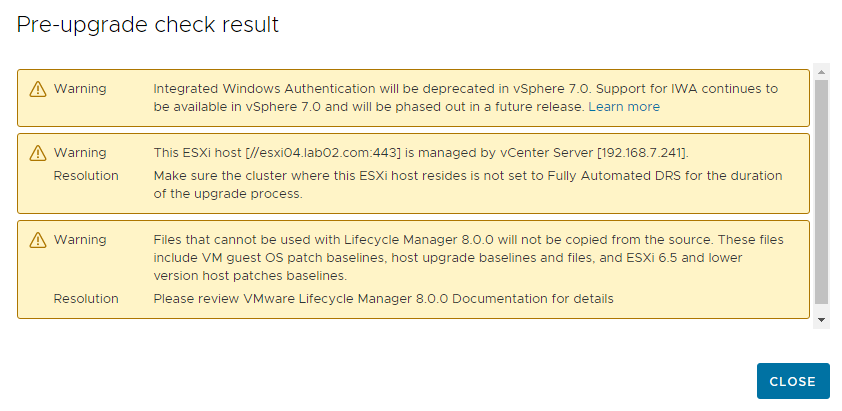Click the Lifecycle Manager 8.0.0 files warning text
842x411 pixels.
468,257
